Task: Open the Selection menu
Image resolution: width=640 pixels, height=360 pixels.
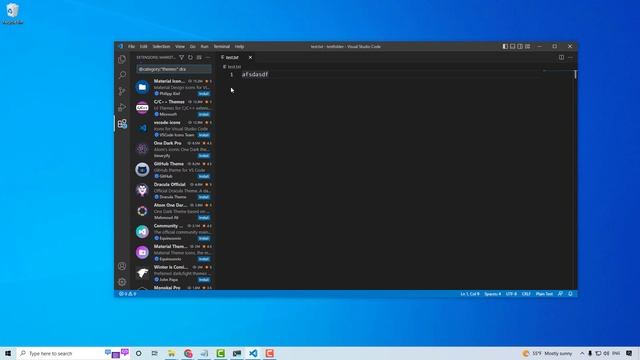Action: point(161,47)
